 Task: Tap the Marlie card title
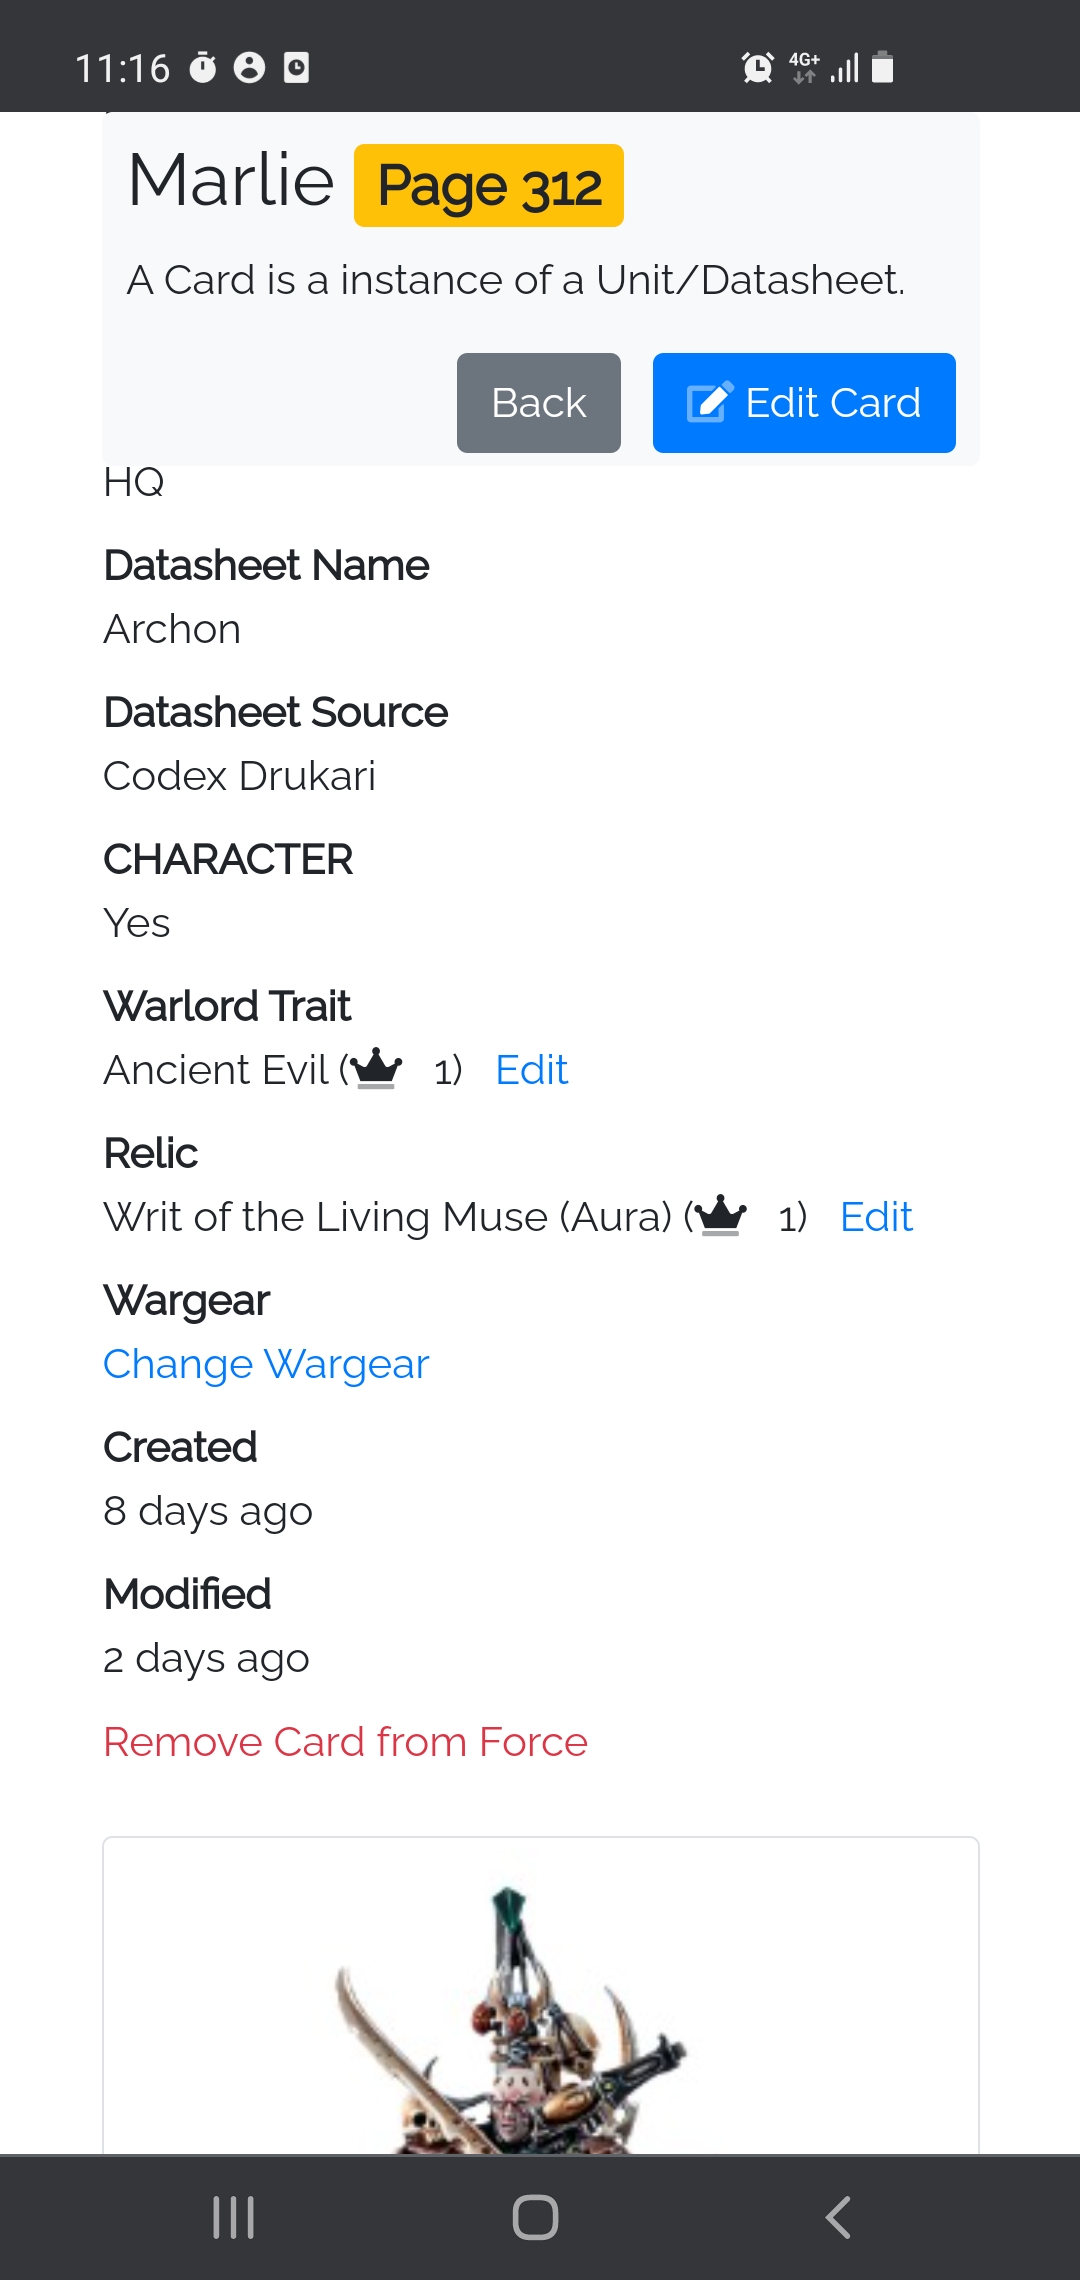pyautogui.click(x=231, y=181)
